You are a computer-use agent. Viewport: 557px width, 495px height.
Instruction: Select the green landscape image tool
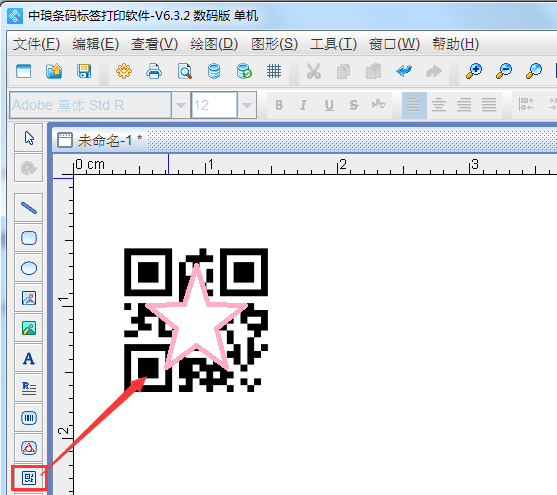pyautogui.click(x=29, y=328)
